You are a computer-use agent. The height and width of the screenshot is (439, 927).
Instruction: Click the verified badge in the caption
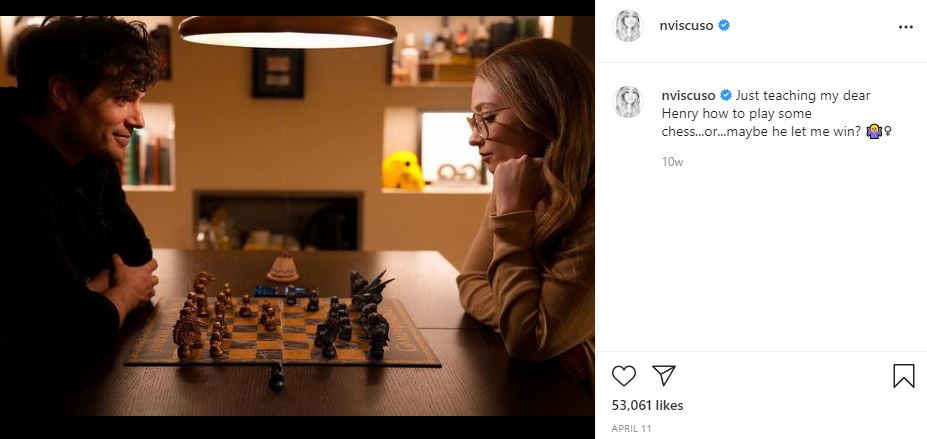[x=725, y=96]
